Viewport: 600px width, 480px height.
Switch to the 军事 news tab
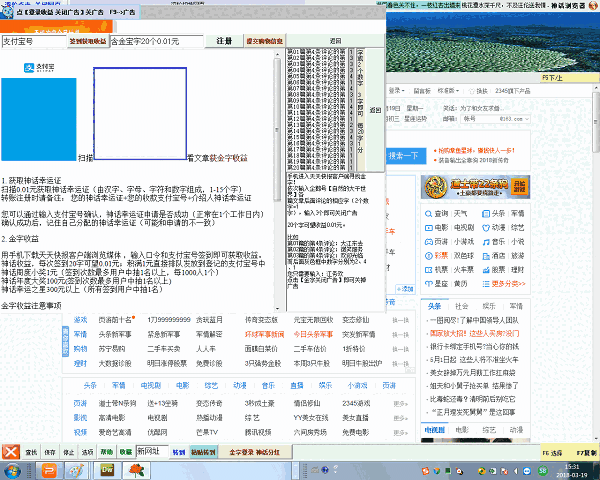click(x=516, y=306)
